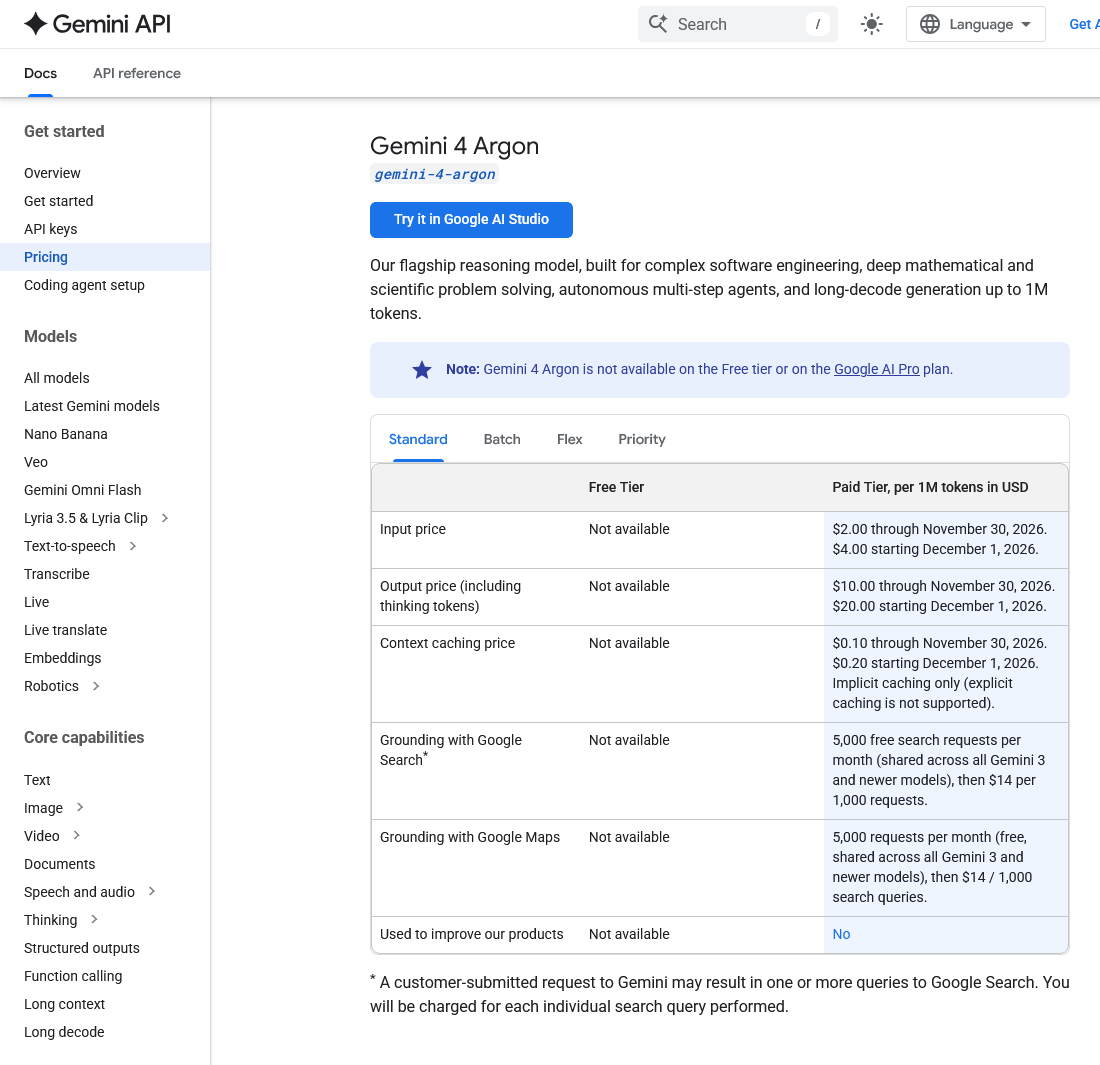This screenshot has width=1100, height=1065.
Task: Open the Overview sidebar link
Action: click(52, 173)
